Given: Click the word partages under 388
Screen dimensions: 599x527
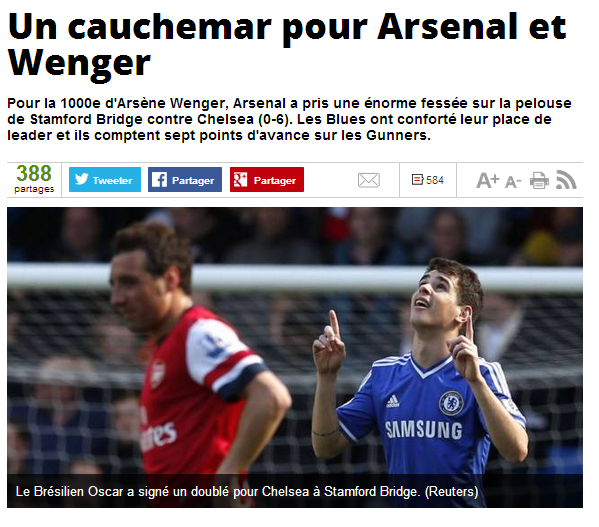Looking at the screenshot, I should coord(34,189).
